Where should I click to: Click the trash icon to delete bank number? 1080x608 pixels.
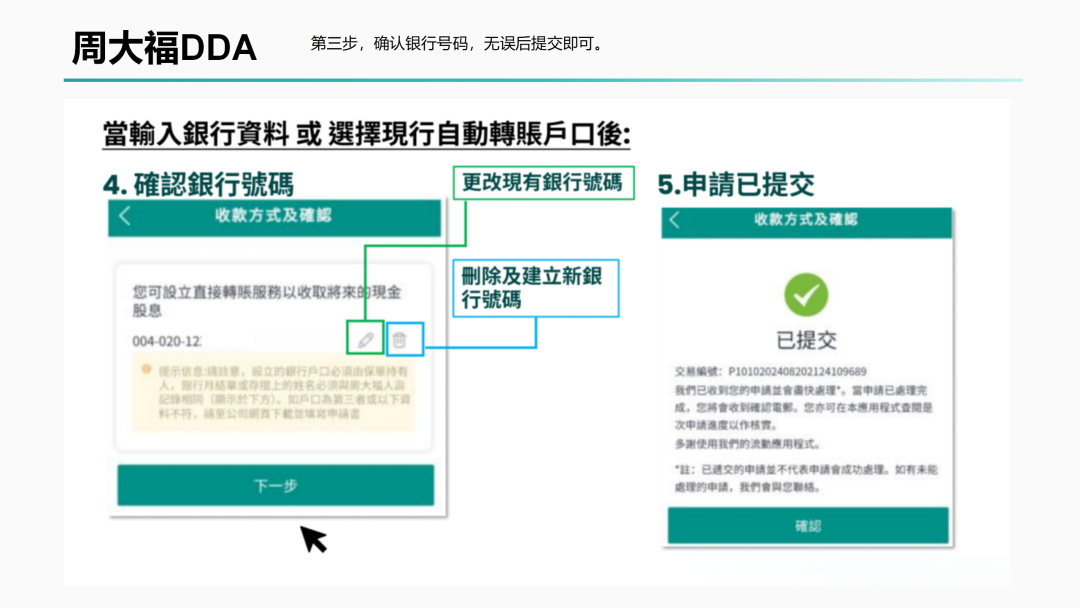[x=399, y=339]
